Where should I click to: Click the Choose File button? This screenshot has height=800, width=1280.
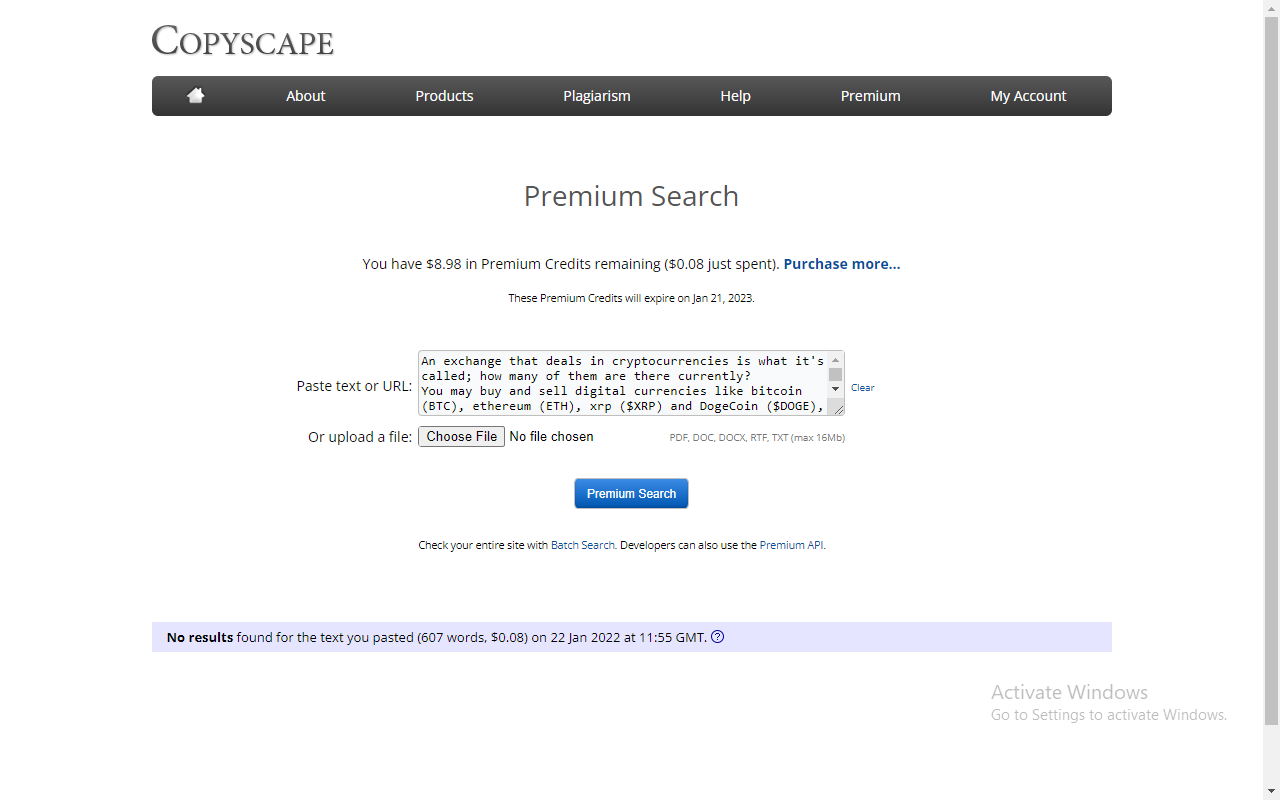click(462, 437)
